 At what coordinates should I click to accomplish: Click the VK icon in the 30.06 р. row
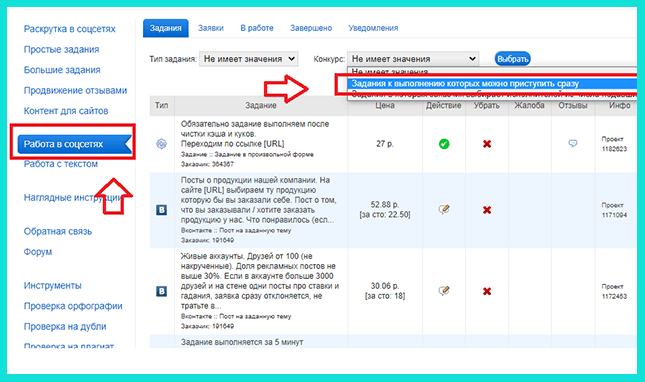coord(161,292)
